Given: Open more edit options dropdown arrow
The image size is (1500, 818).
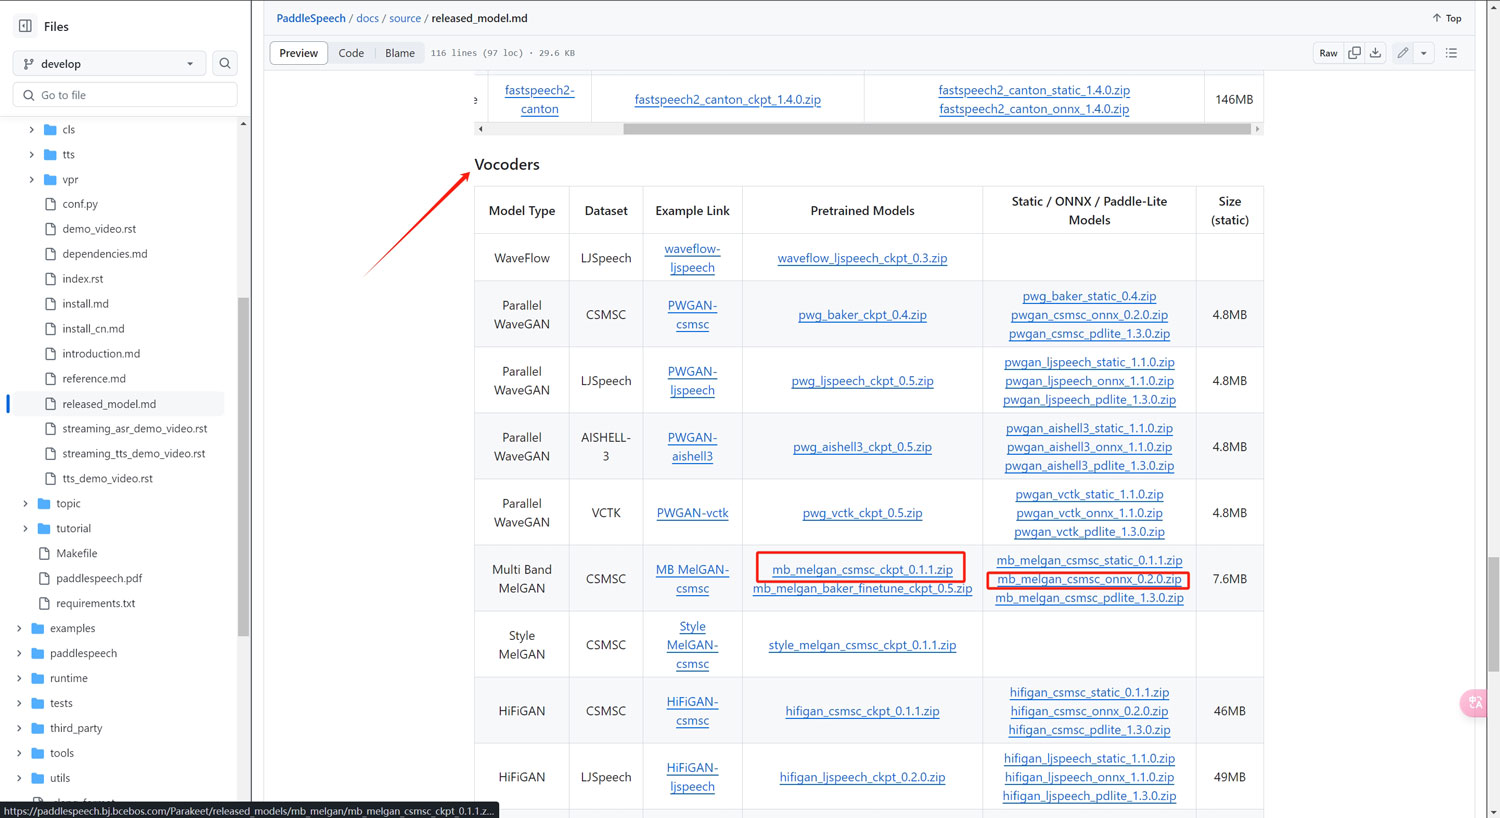Looking at the screenshot, I should pos(1423,53).
